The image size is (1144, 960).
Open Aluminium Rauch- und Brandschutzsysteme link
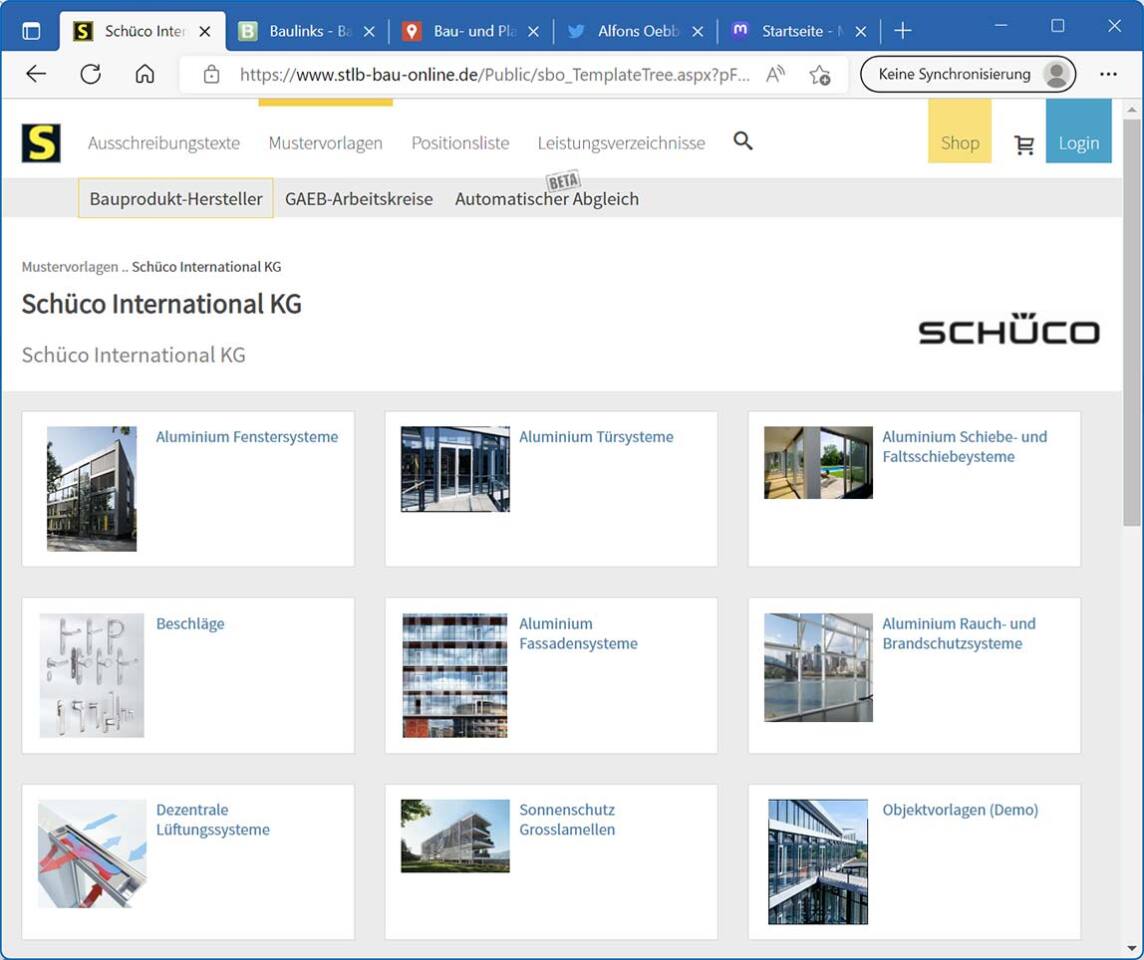[959, 633]
